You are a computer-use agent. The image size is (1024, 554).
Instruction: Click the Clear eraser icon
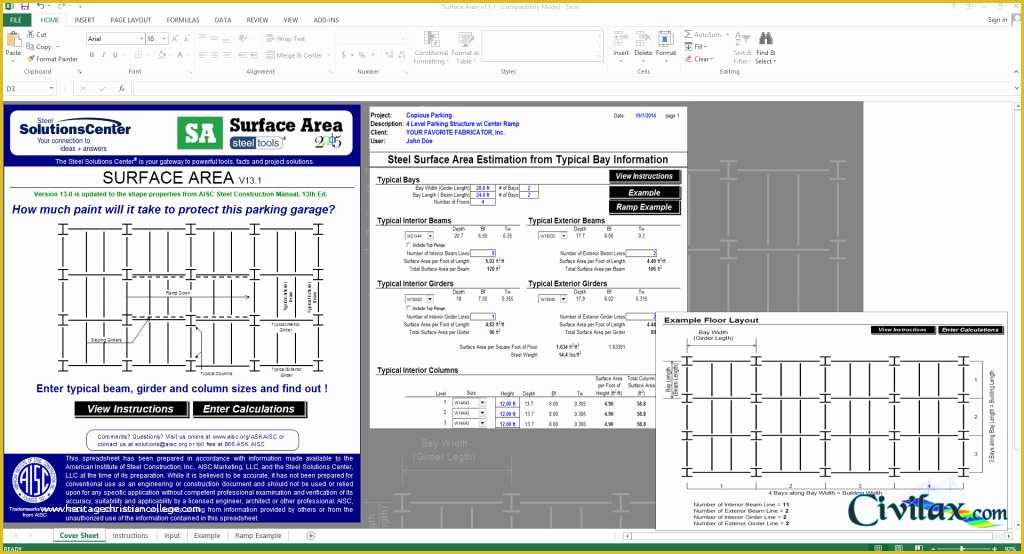(688, 59)
